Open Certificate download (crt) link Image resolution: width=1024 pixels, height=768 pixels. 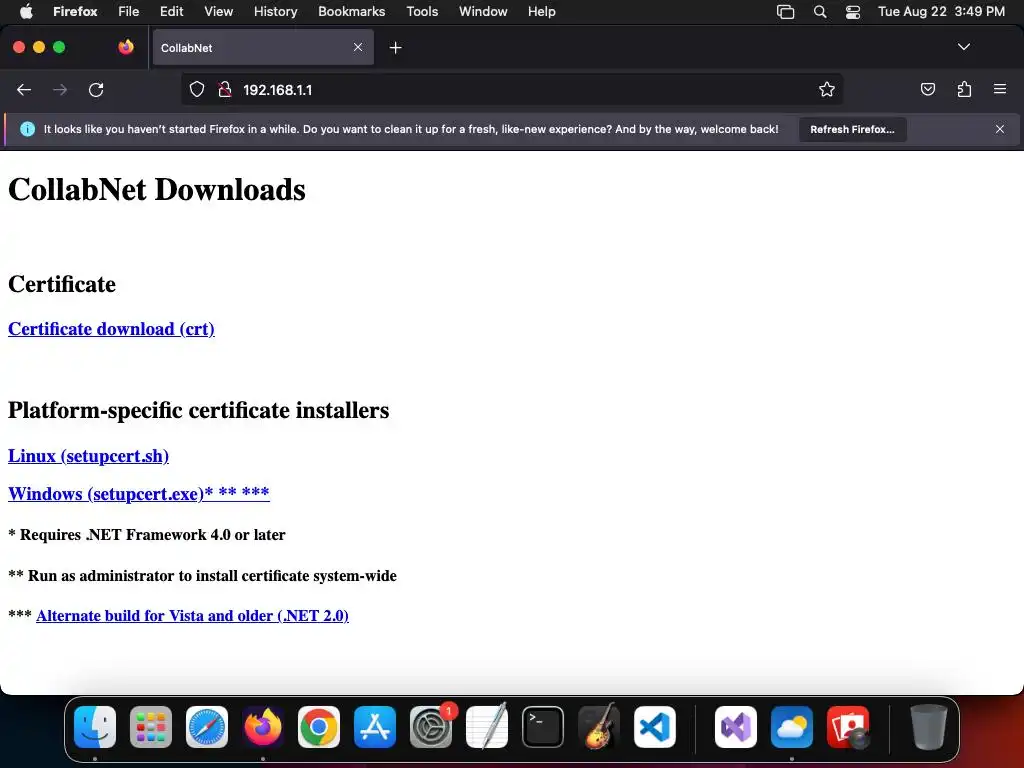click(111, 329)
